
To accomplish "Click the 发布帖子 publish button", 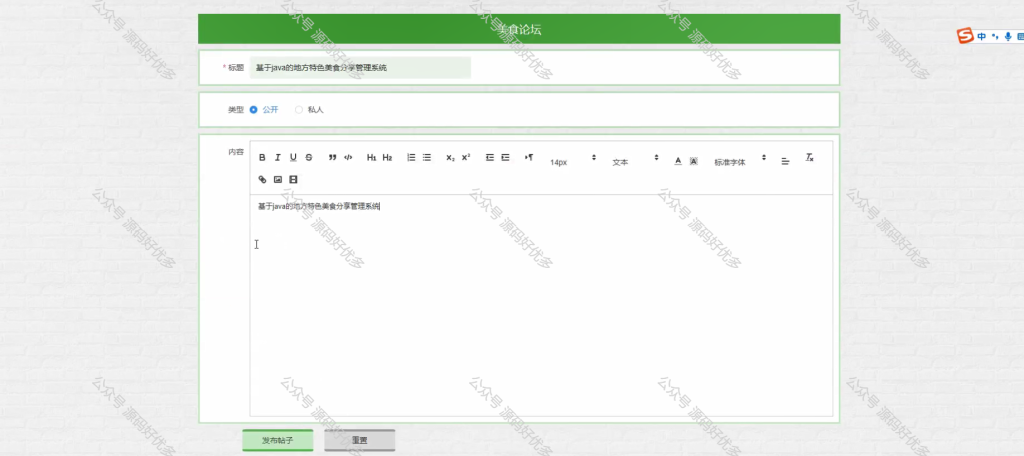I will pos(278,440).
